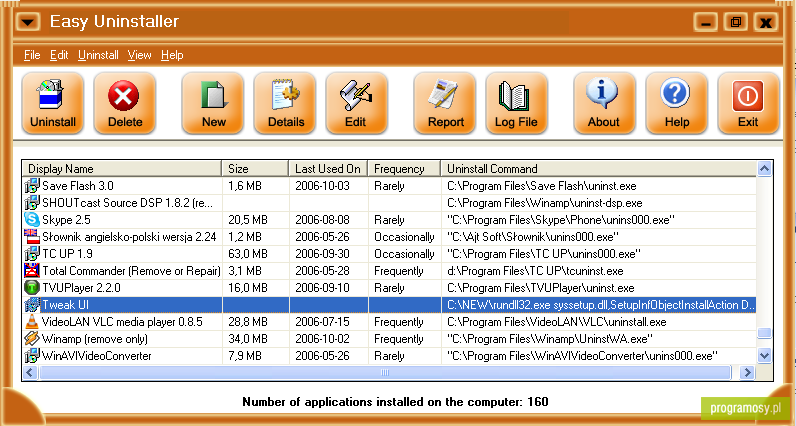Select the Skype 2.5 entry

coord(67,220)
